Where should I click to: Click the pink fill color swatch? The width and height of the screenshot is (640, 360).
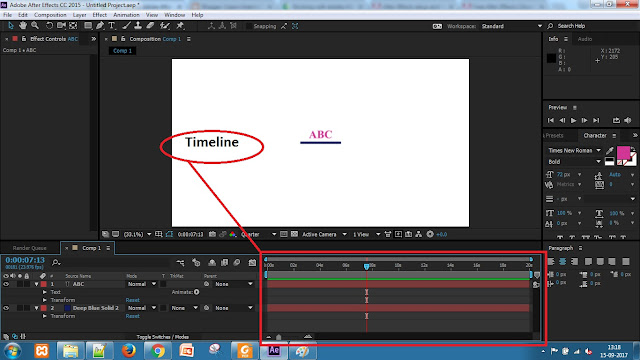pyautogui.click(x=623, y=153)
